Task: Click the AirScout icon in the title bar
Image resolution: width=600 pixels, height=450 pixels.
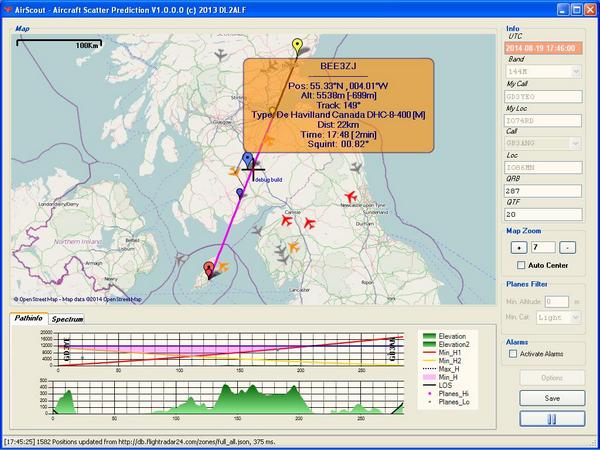Action: click(7, 10)
